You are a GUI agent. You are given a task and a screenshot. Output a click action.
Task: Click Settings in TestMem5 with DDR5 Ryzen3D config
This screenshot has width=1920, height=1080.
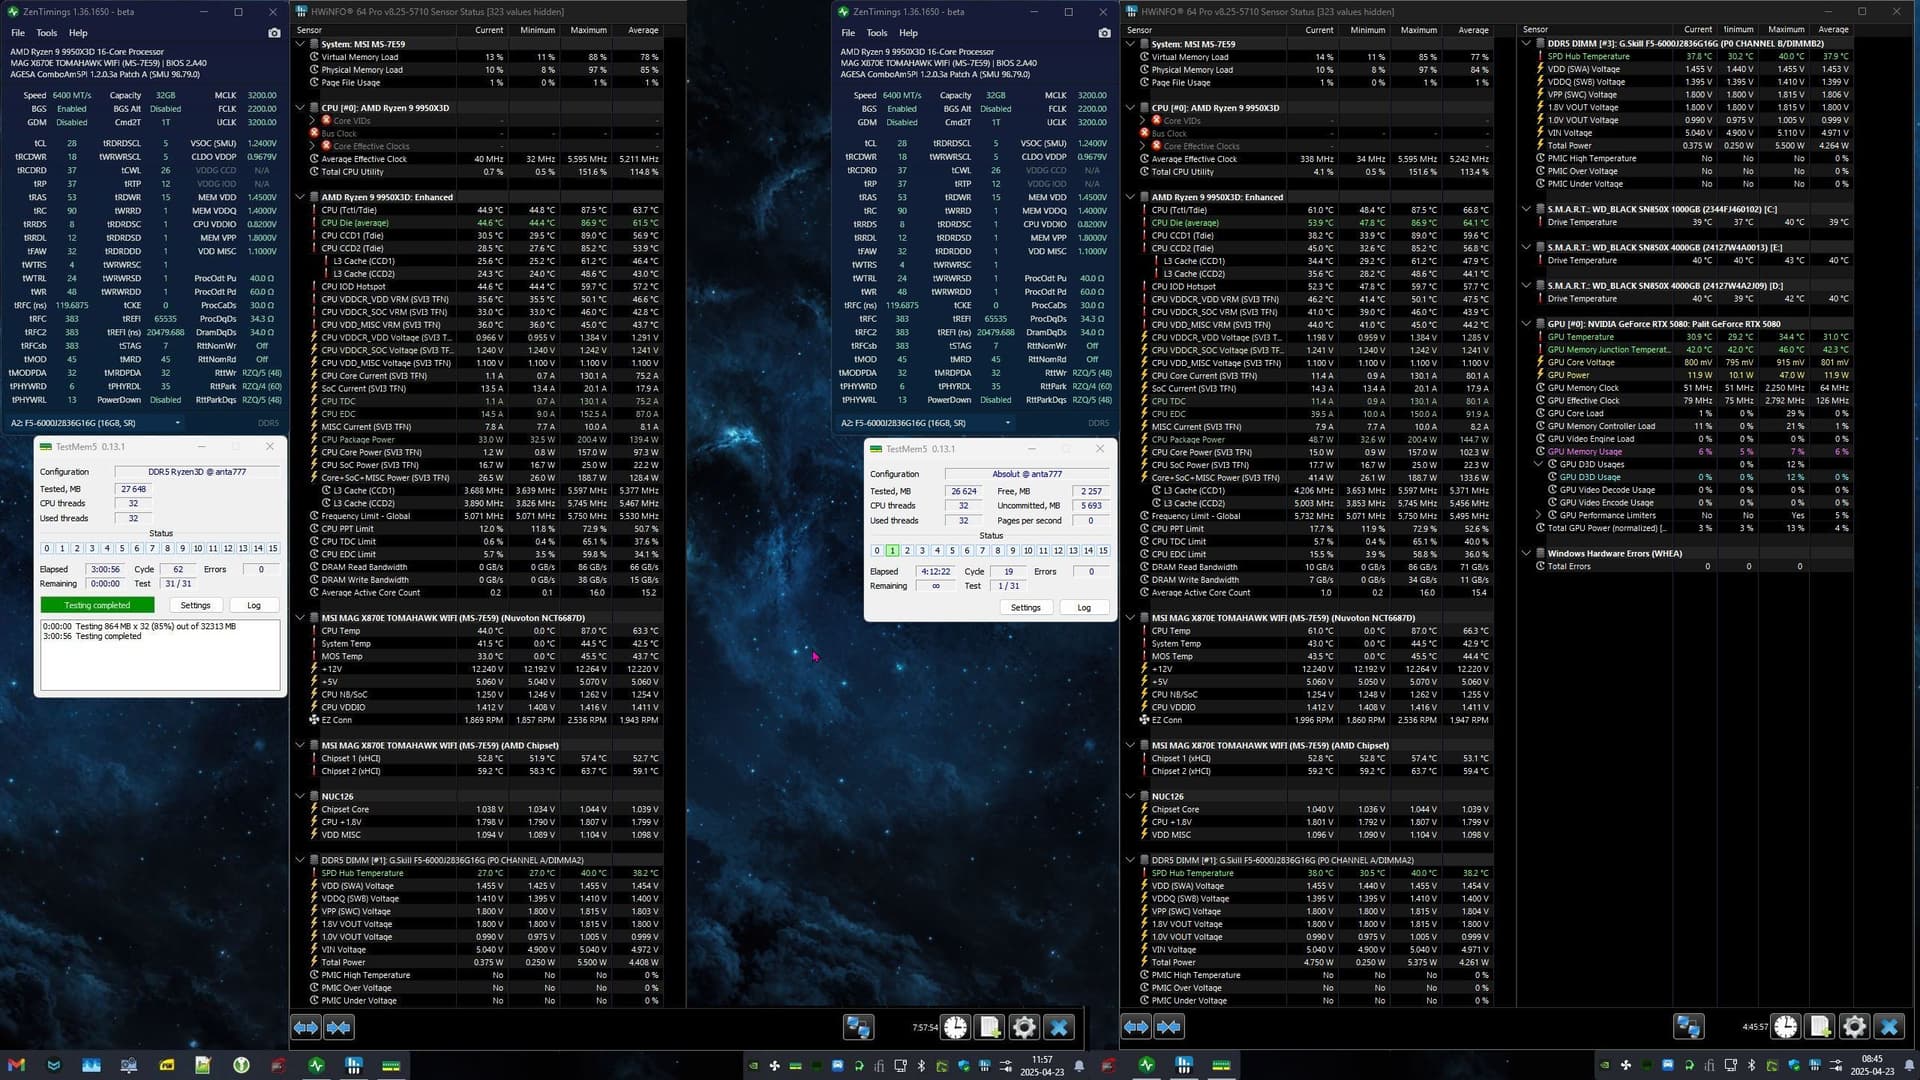195,605
